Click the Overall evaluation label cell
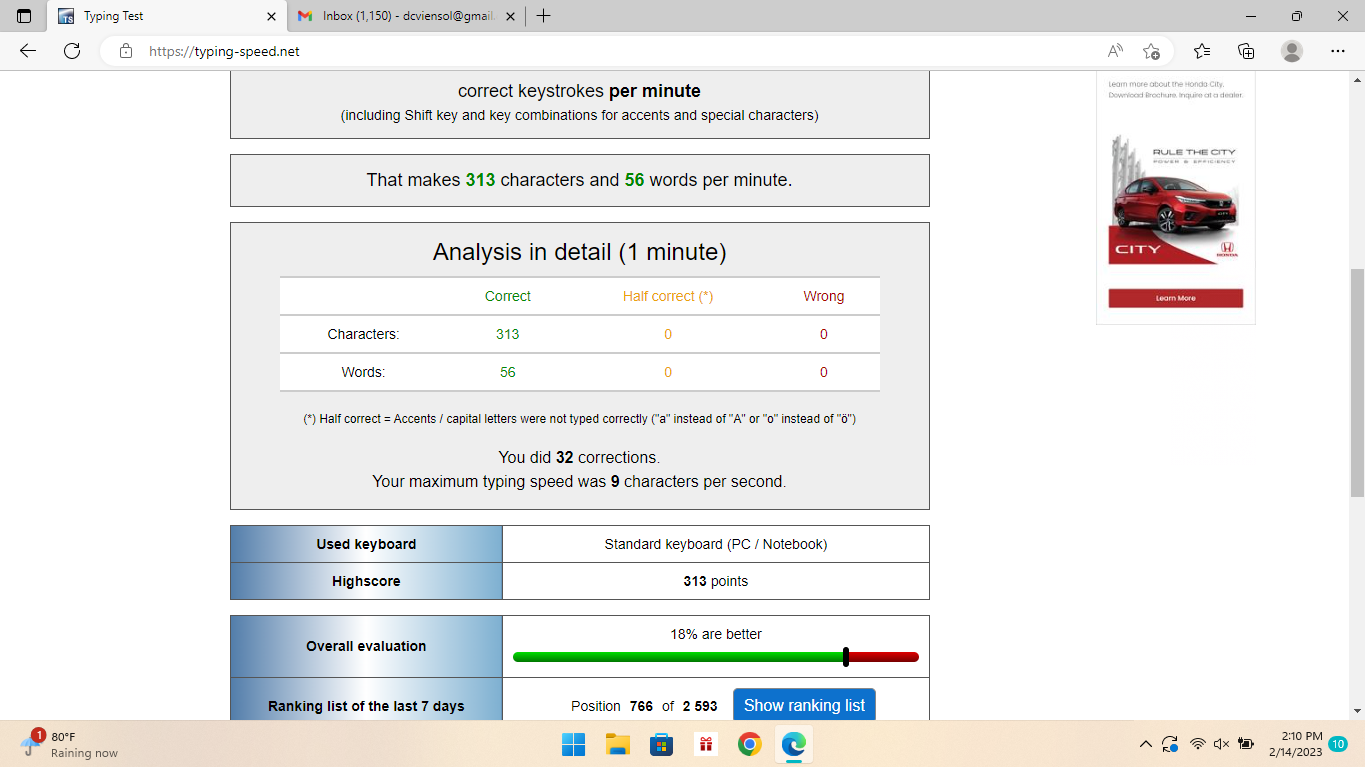 coord(366,646)
